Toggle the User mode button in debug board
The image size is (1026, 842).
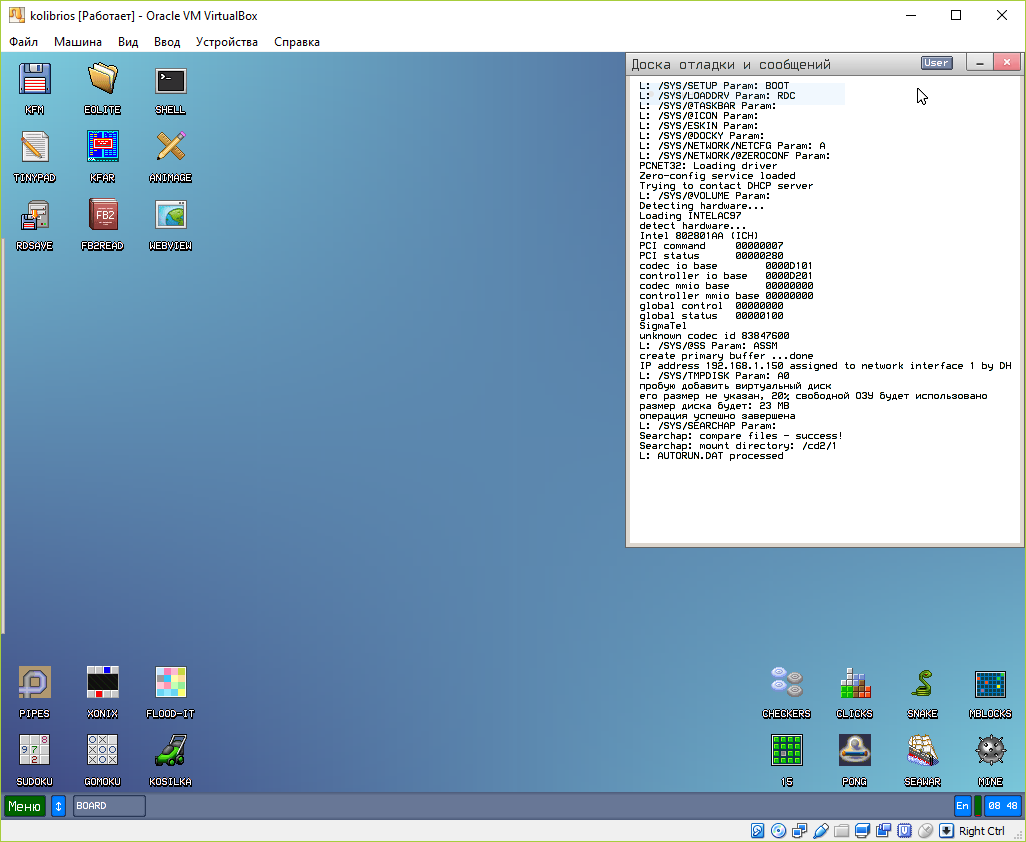click(x=936, y=63)
